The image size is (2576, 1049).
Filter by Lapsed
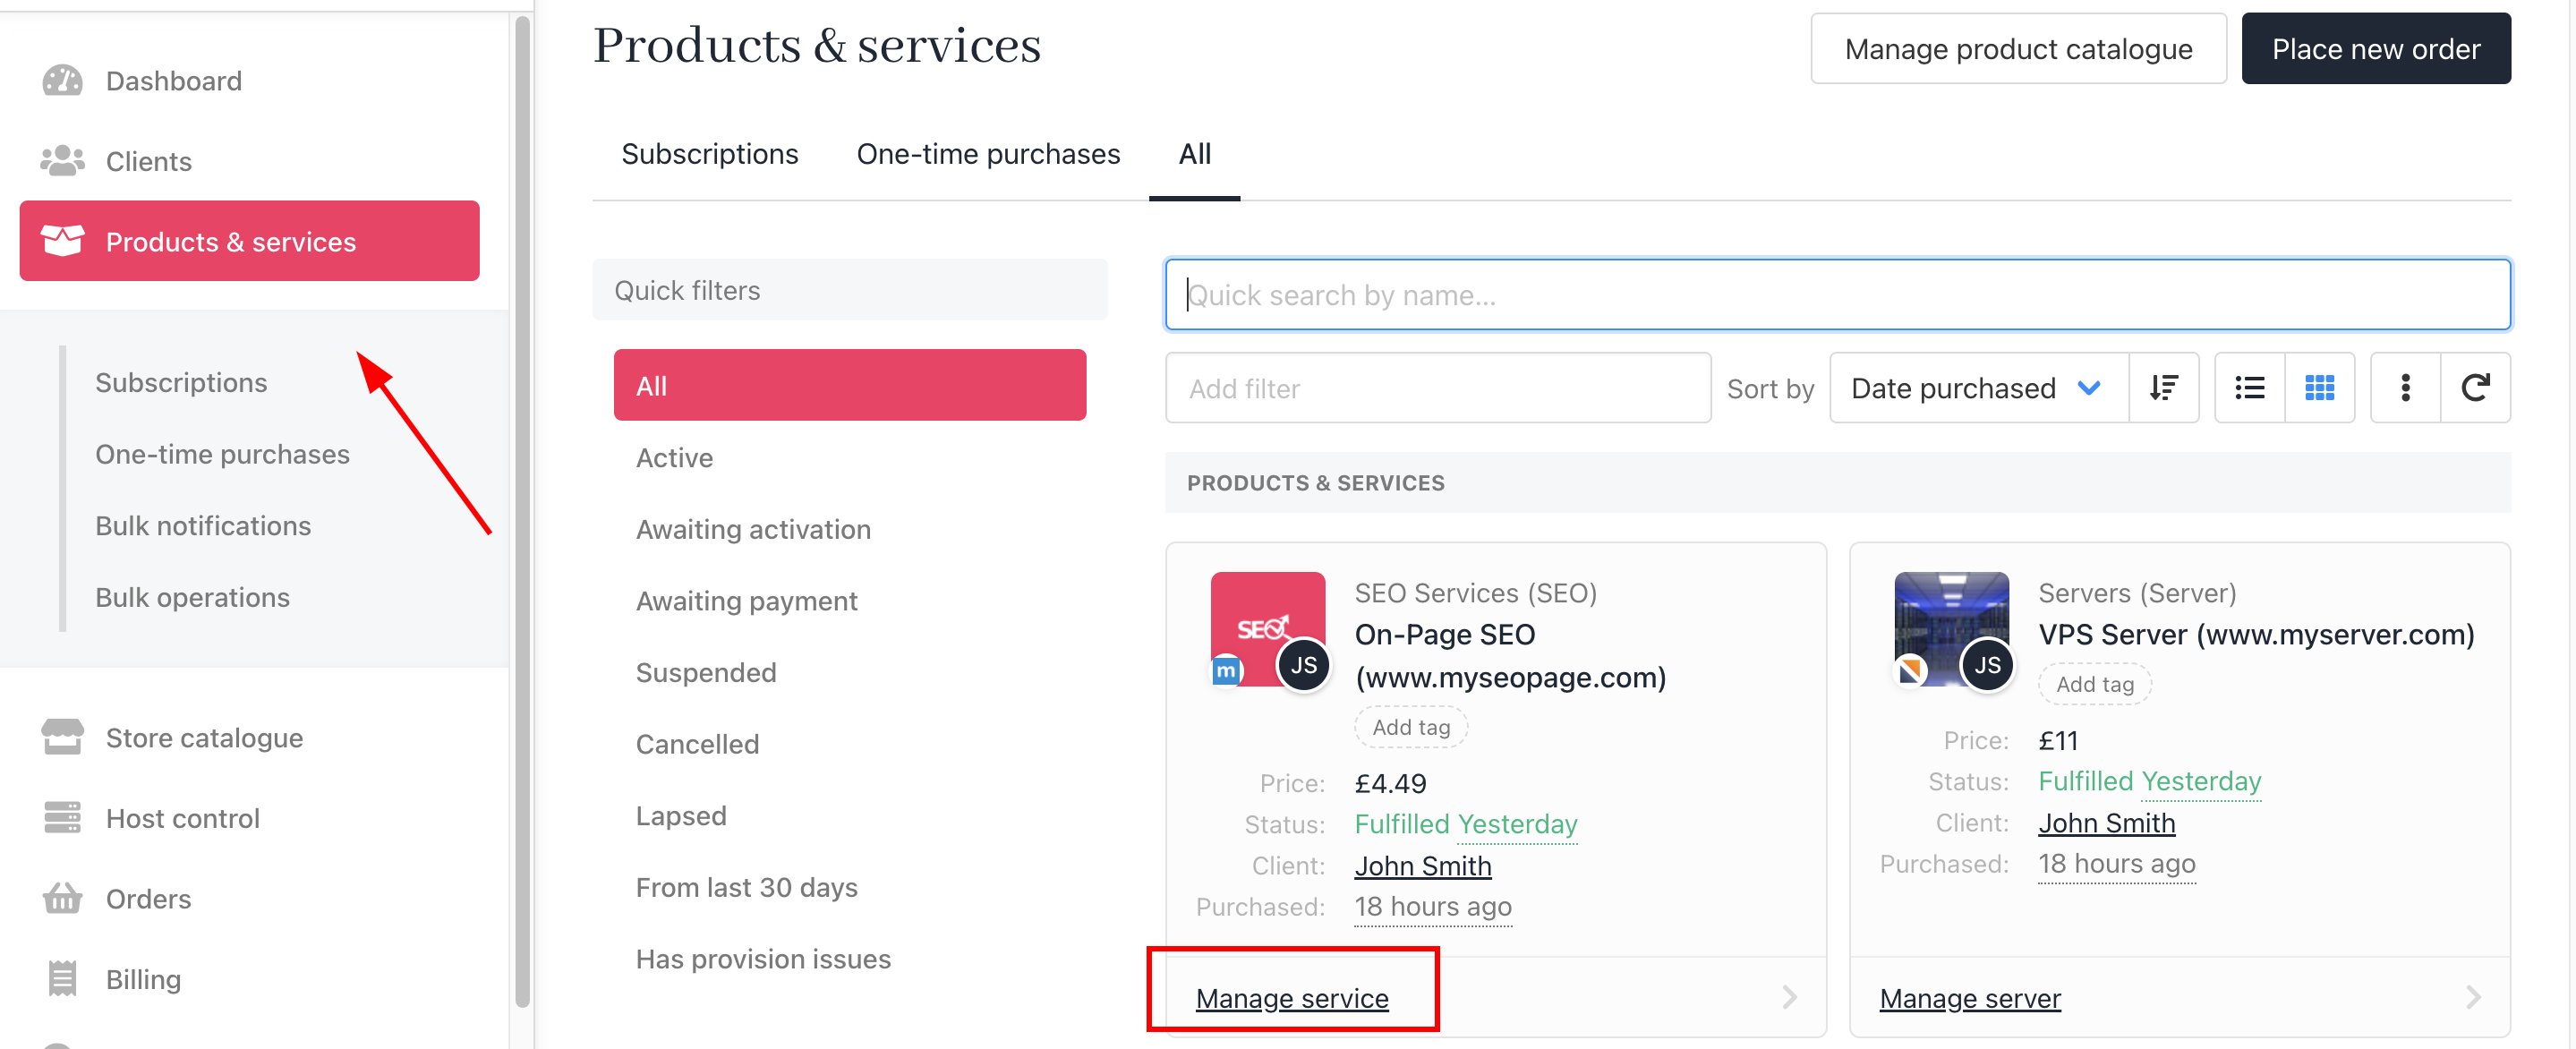point(681,816)
